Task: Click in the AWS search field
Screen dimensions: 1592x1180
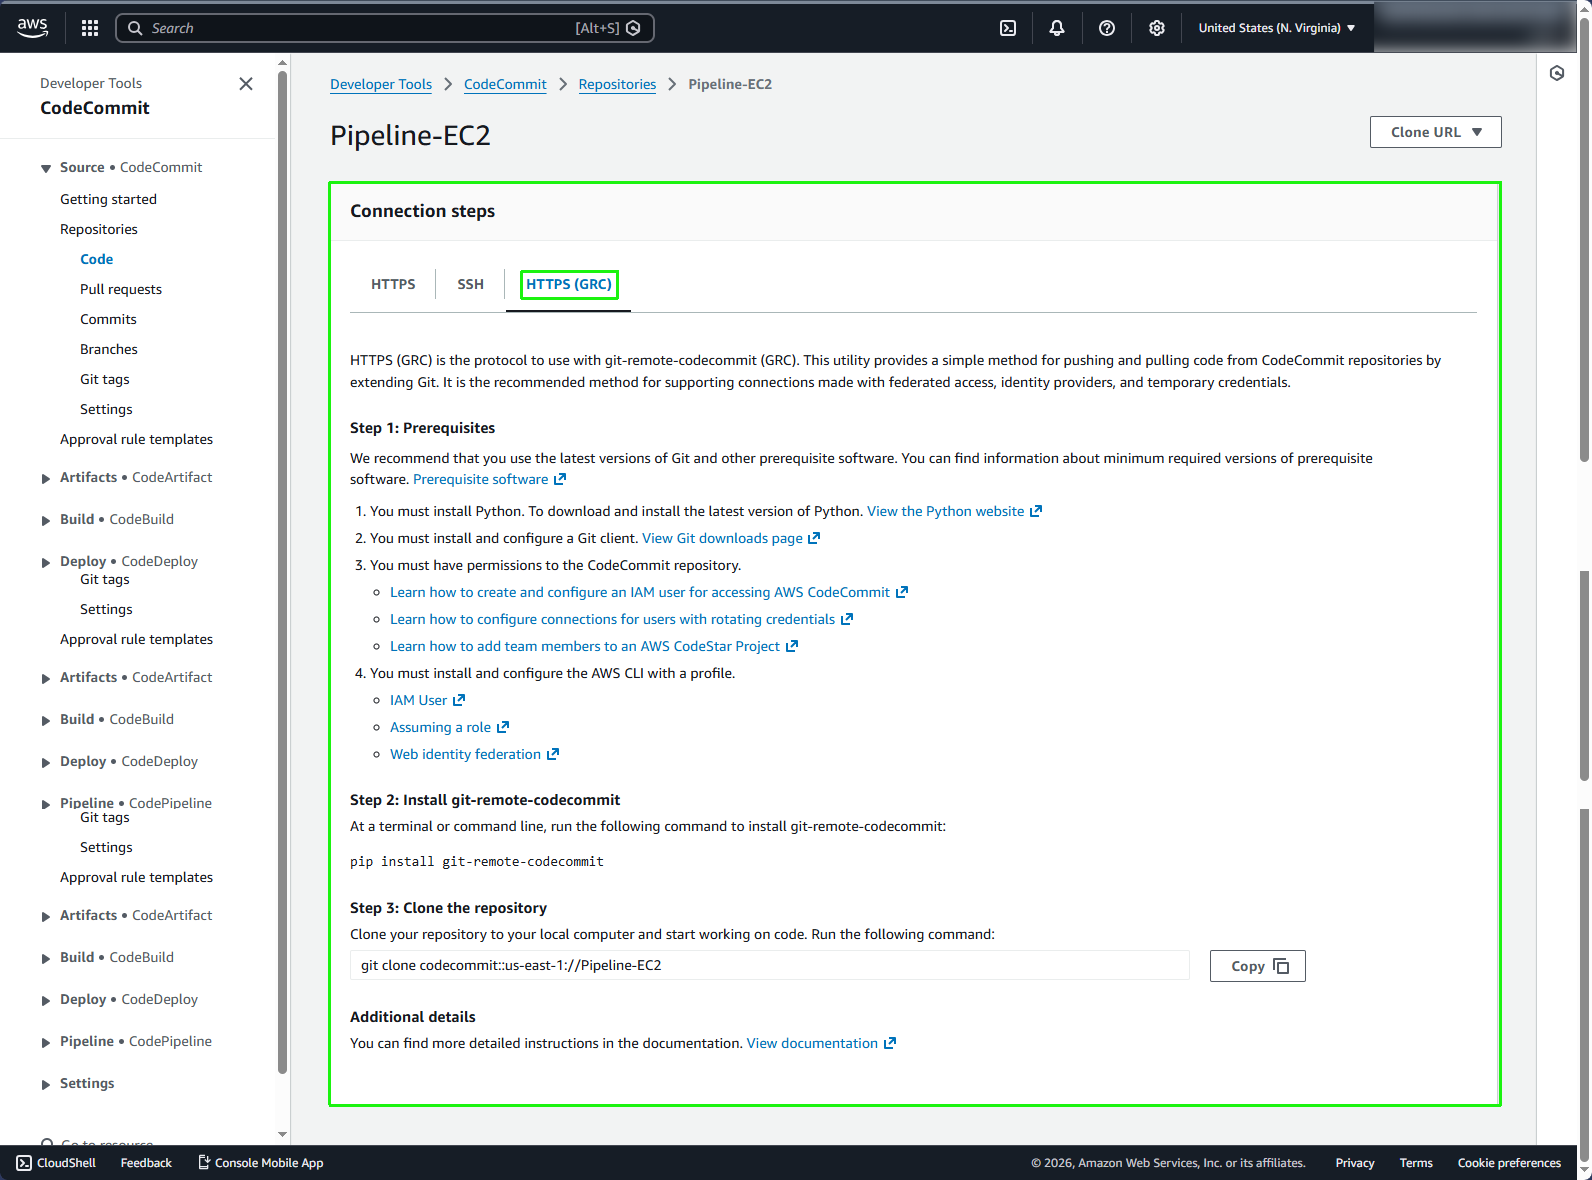Action: 385,28
